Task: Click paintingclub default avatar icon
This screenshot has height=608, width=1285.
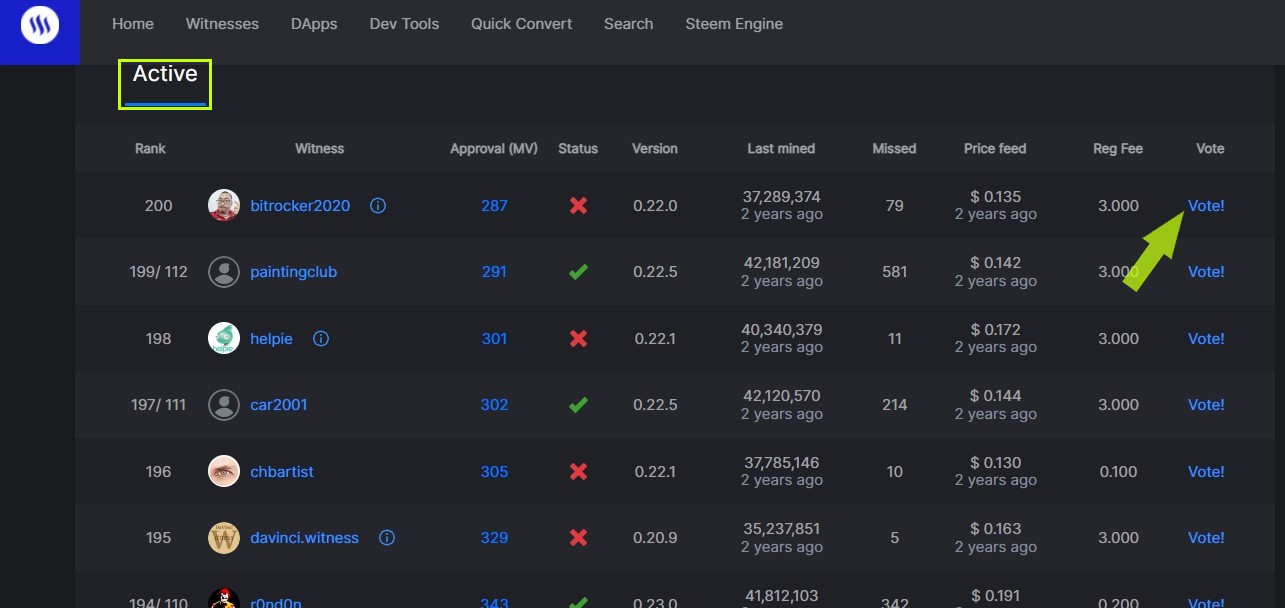Action: 224,272
